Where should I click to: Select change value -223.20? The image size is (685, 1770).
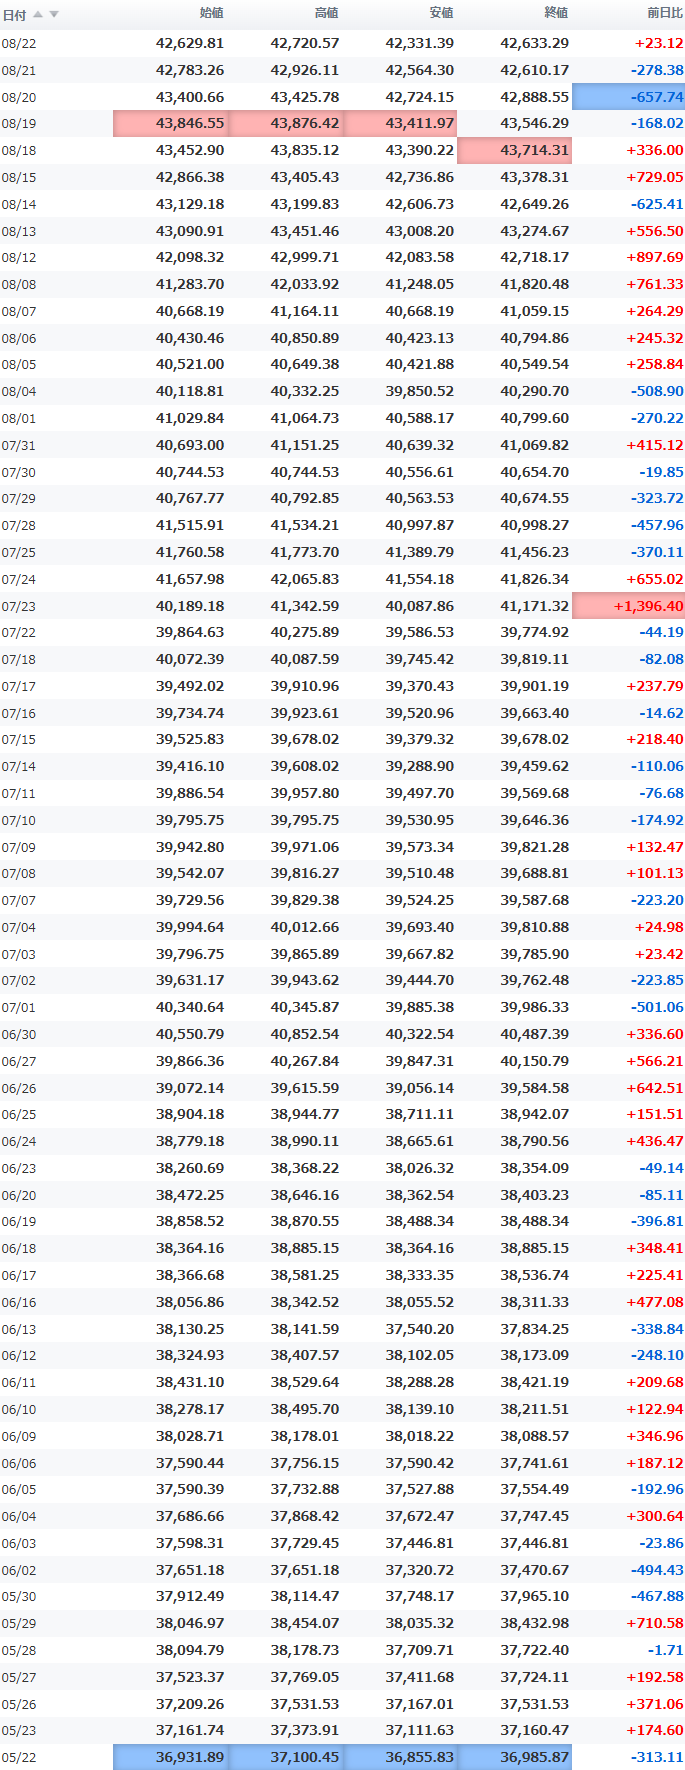click(657, 900)
